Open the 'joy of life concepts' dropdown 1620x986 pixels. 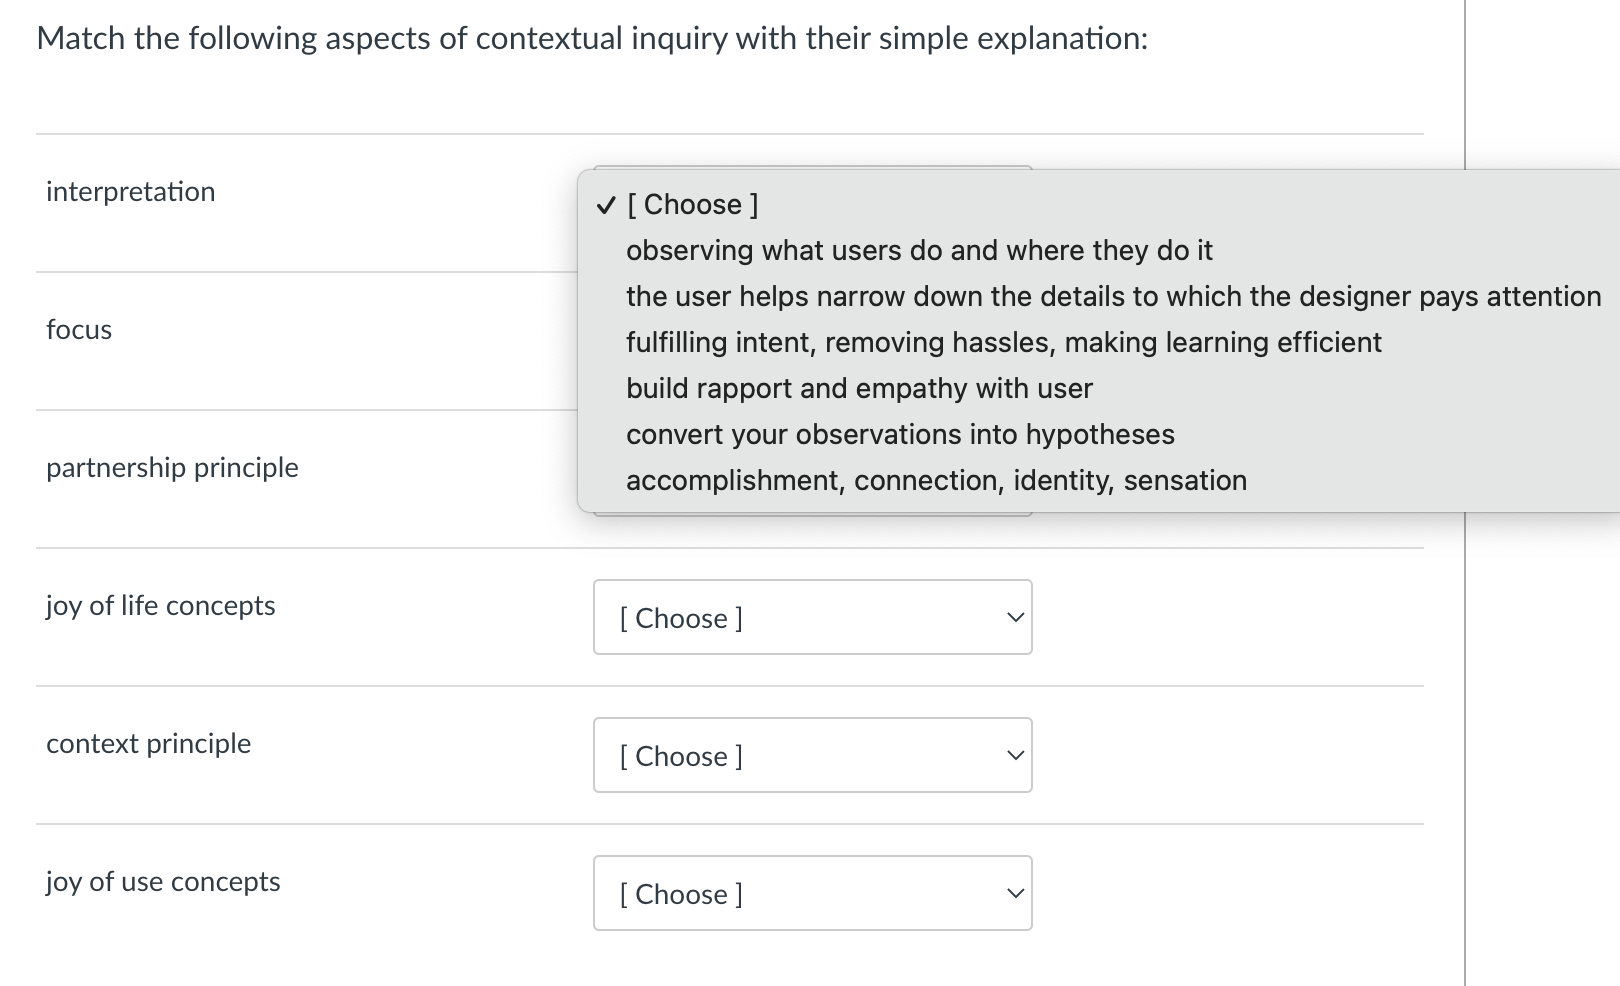point(811,618)
